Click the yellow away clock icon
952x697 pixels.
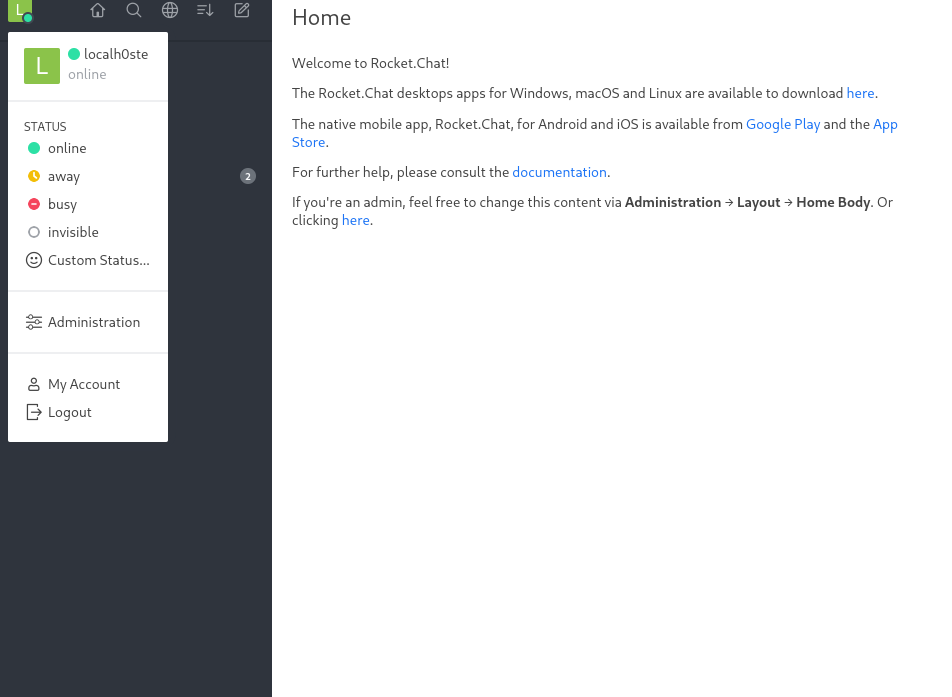pos(34,176)
